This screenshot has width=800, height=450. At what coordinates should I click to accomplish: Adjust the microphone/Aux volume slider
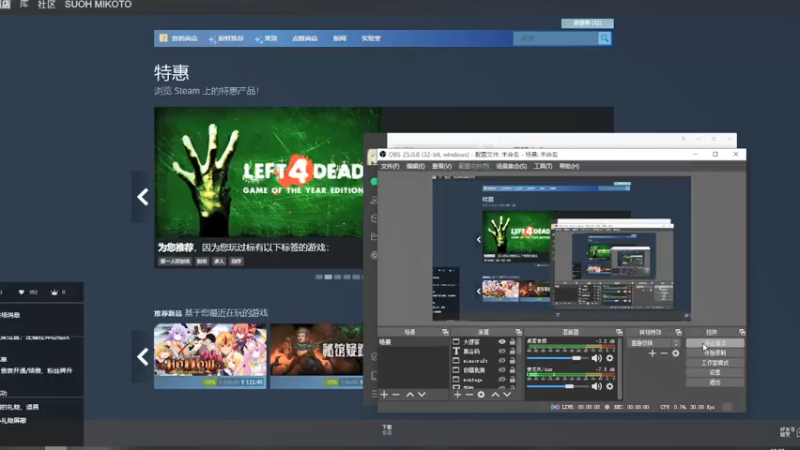[558, 386]
